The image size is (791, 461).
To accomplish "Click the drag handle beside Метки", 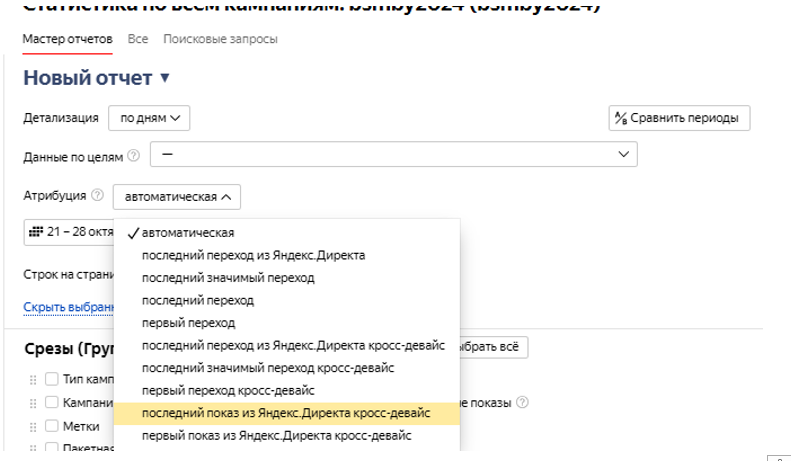I will coord(33,426).
